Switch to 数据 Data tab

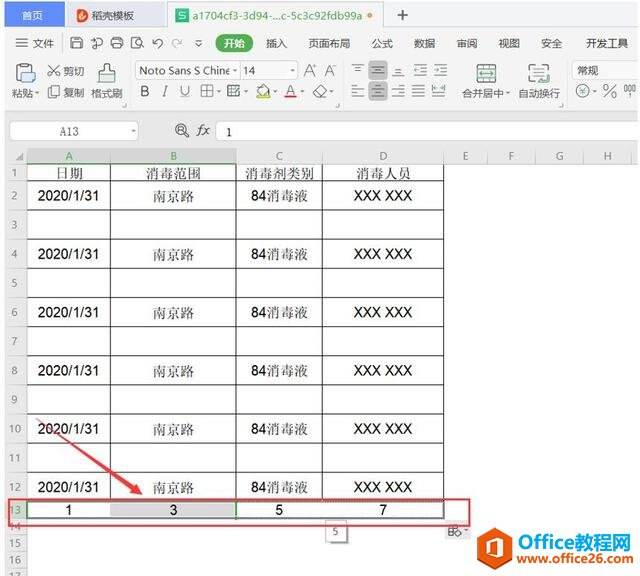pos(424,43)
